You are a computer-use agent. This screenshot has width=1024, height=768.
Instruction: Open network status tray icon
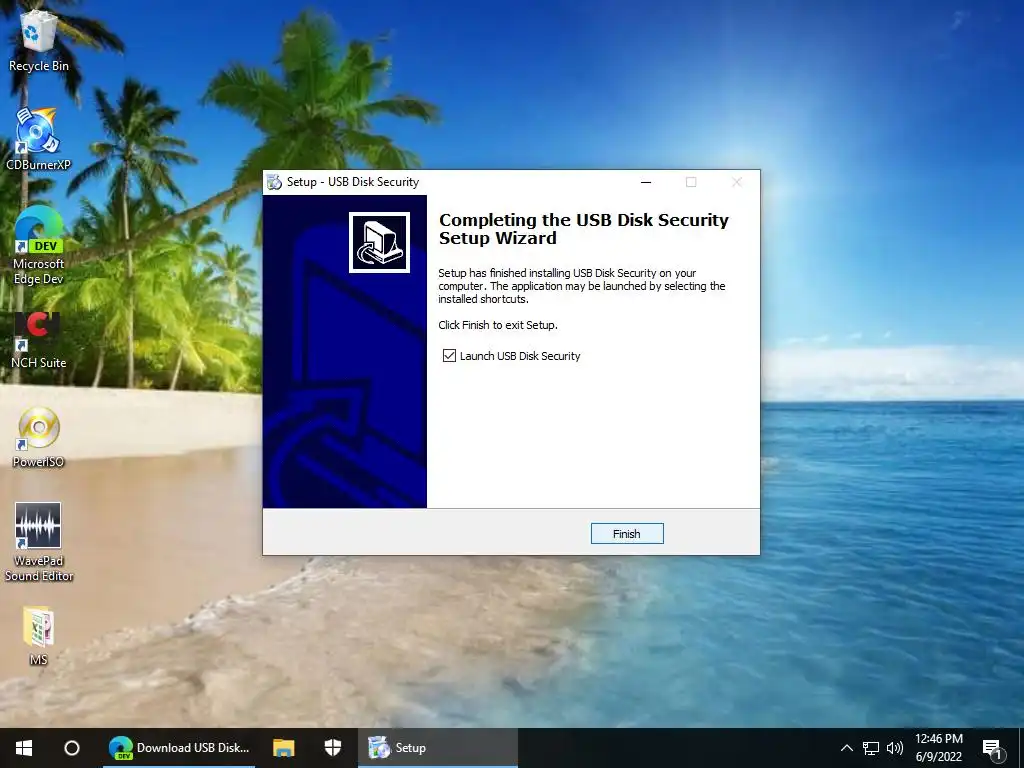pos(871,748)
